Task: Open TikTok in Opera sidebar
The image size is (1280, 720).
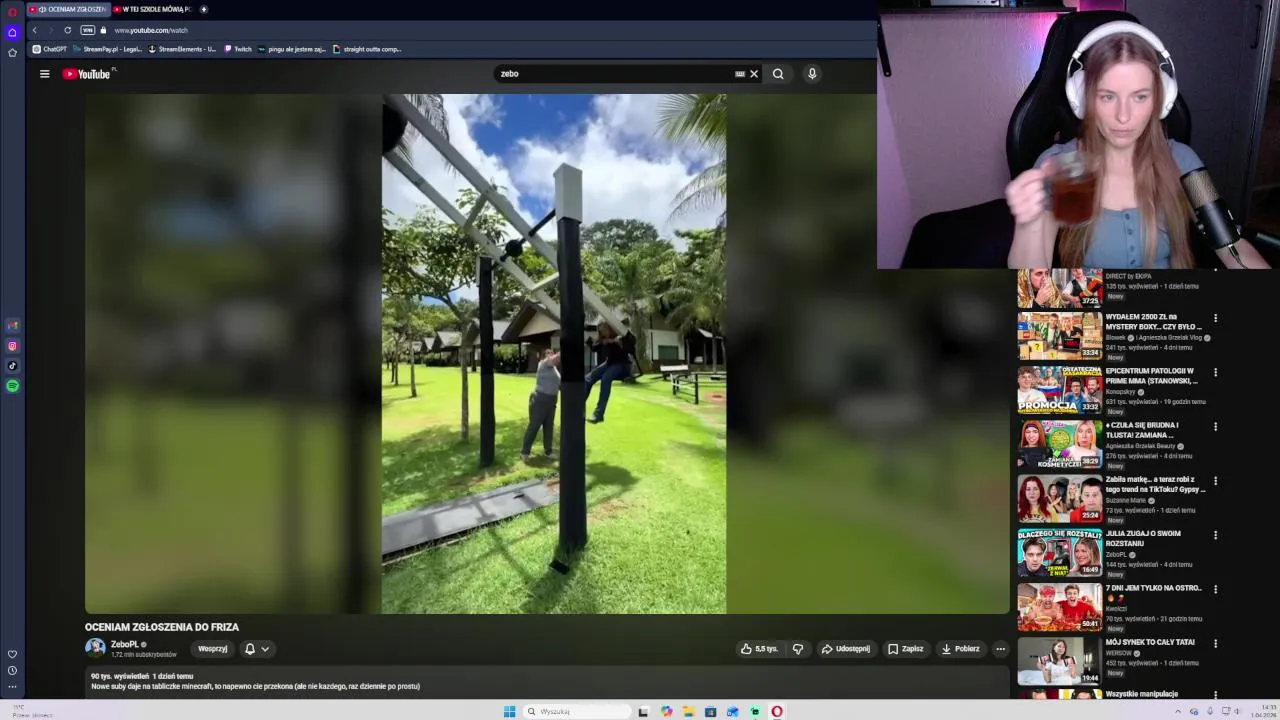Action: click(x=12, y=366)
